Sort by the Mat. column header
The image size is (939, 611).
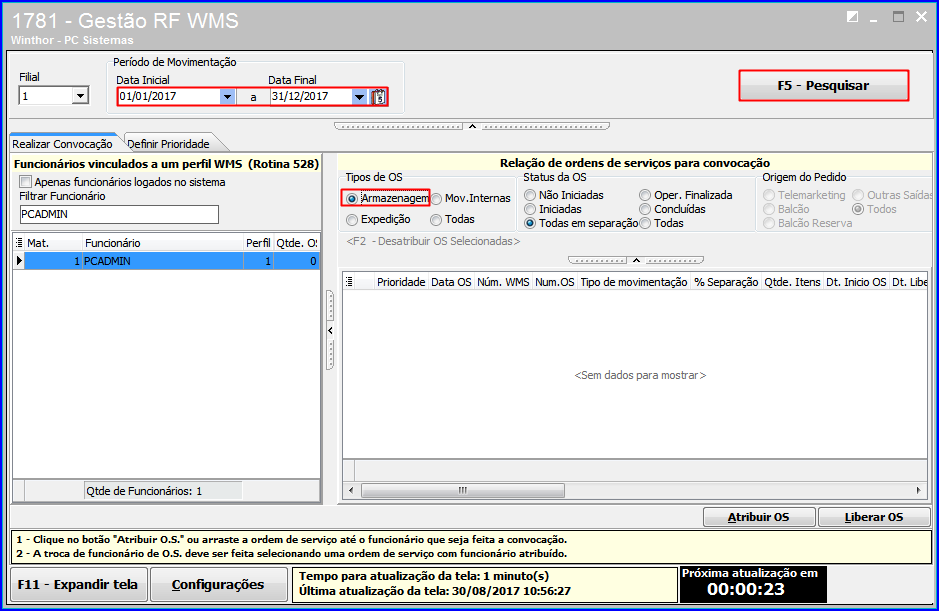pyautogui.click(x=53, y=243)
